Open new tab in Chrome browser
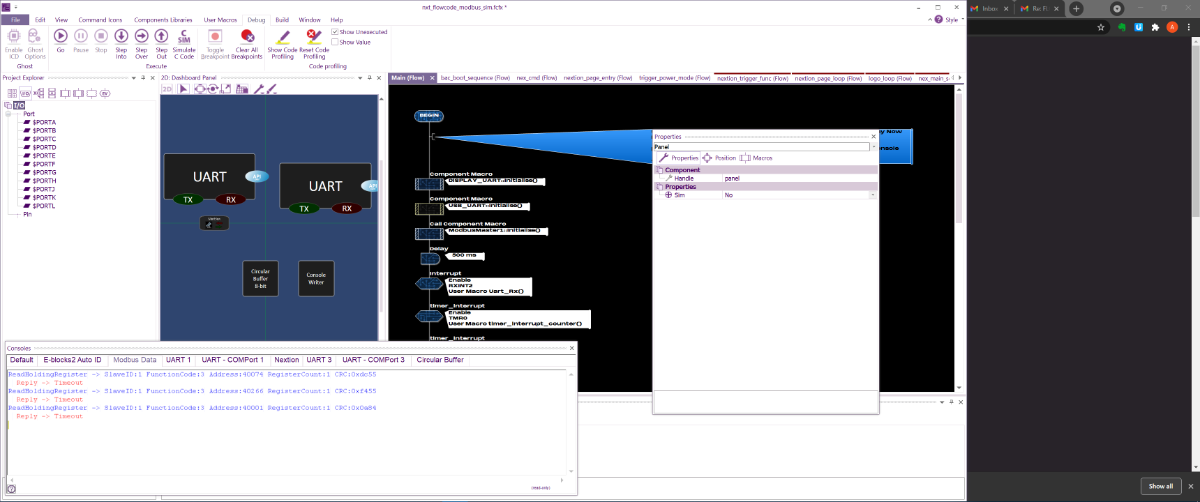 pos(1077,8)
